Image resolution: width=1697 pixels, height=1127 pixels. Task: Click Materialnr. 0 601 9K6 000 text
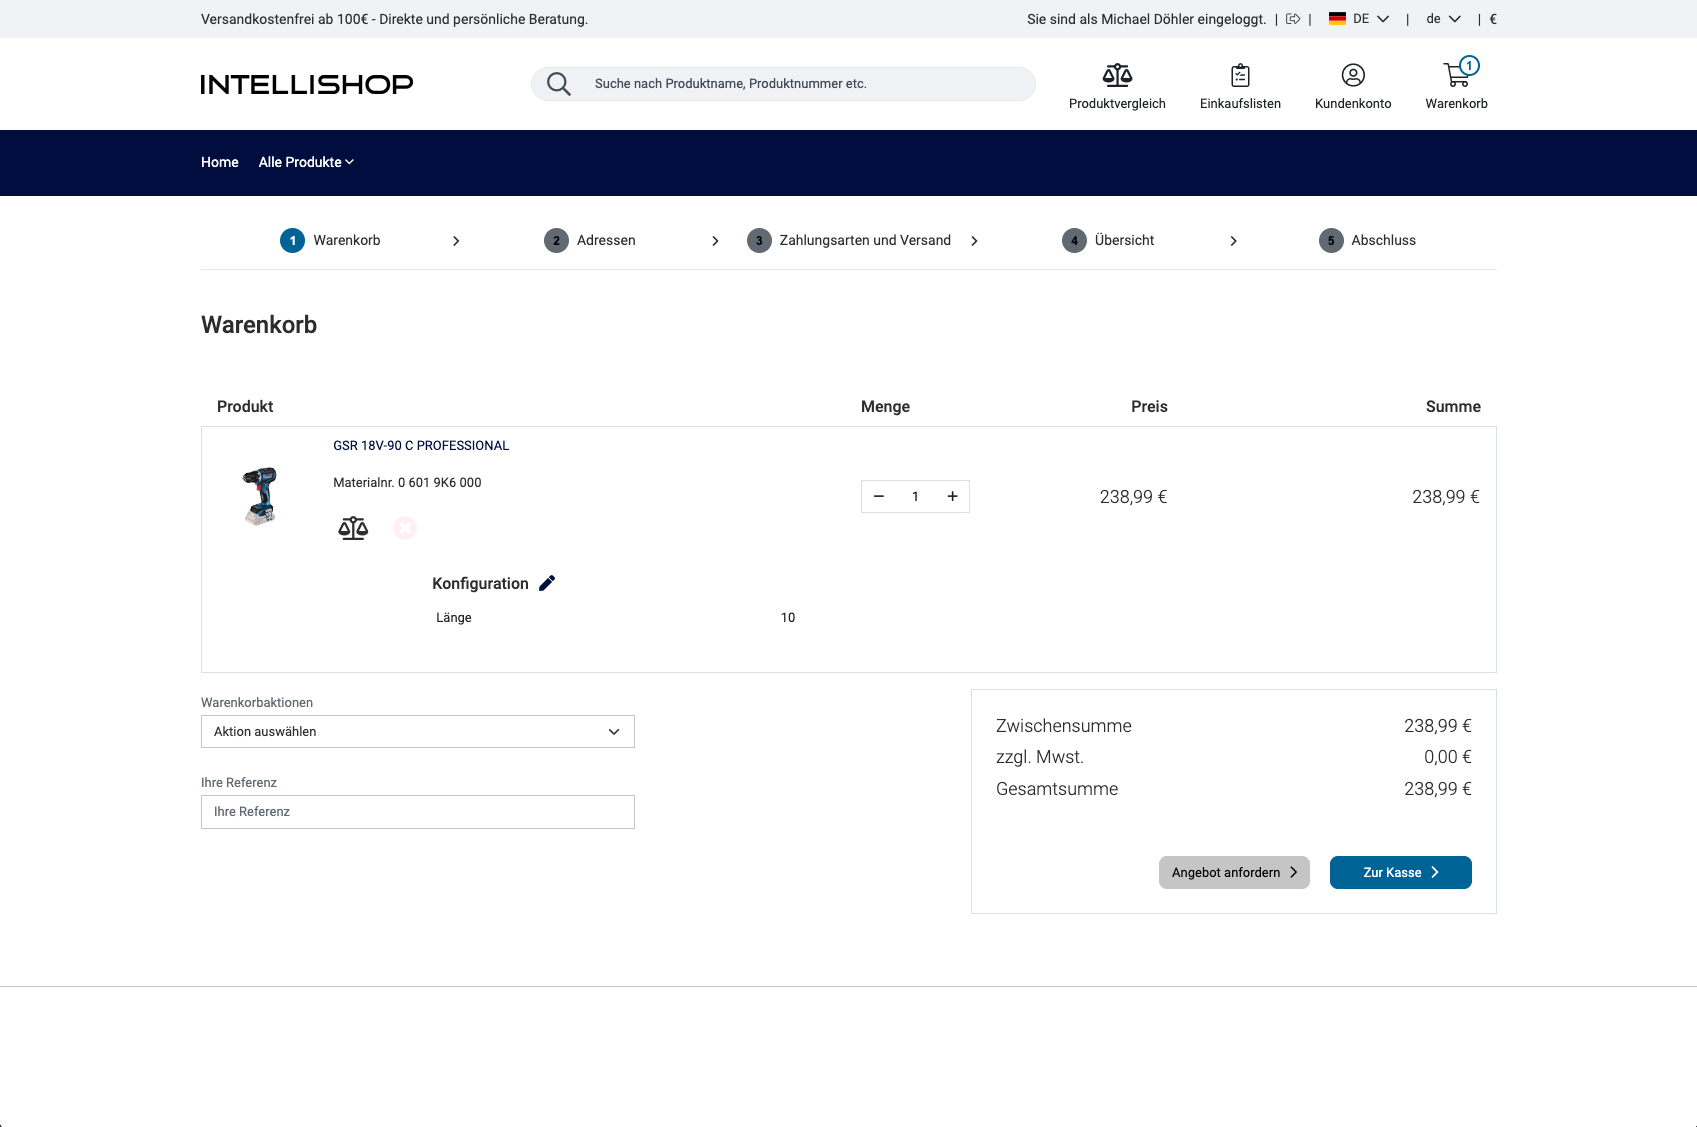[x=407, y=483]
